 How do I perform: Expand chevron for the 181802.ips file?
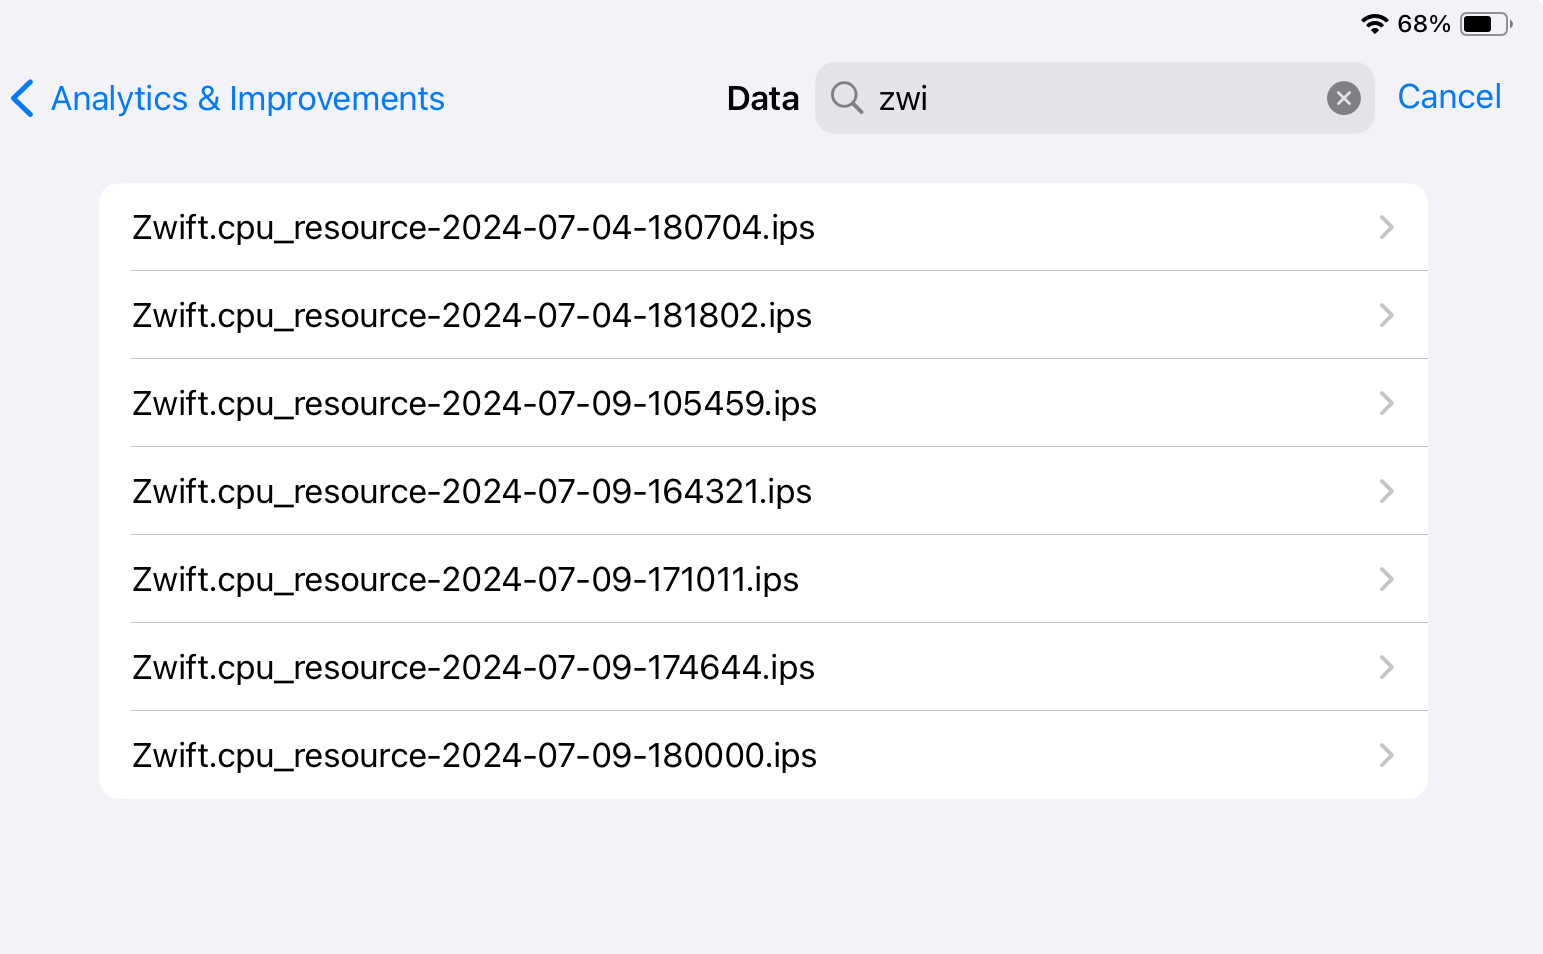[1386, 316]
